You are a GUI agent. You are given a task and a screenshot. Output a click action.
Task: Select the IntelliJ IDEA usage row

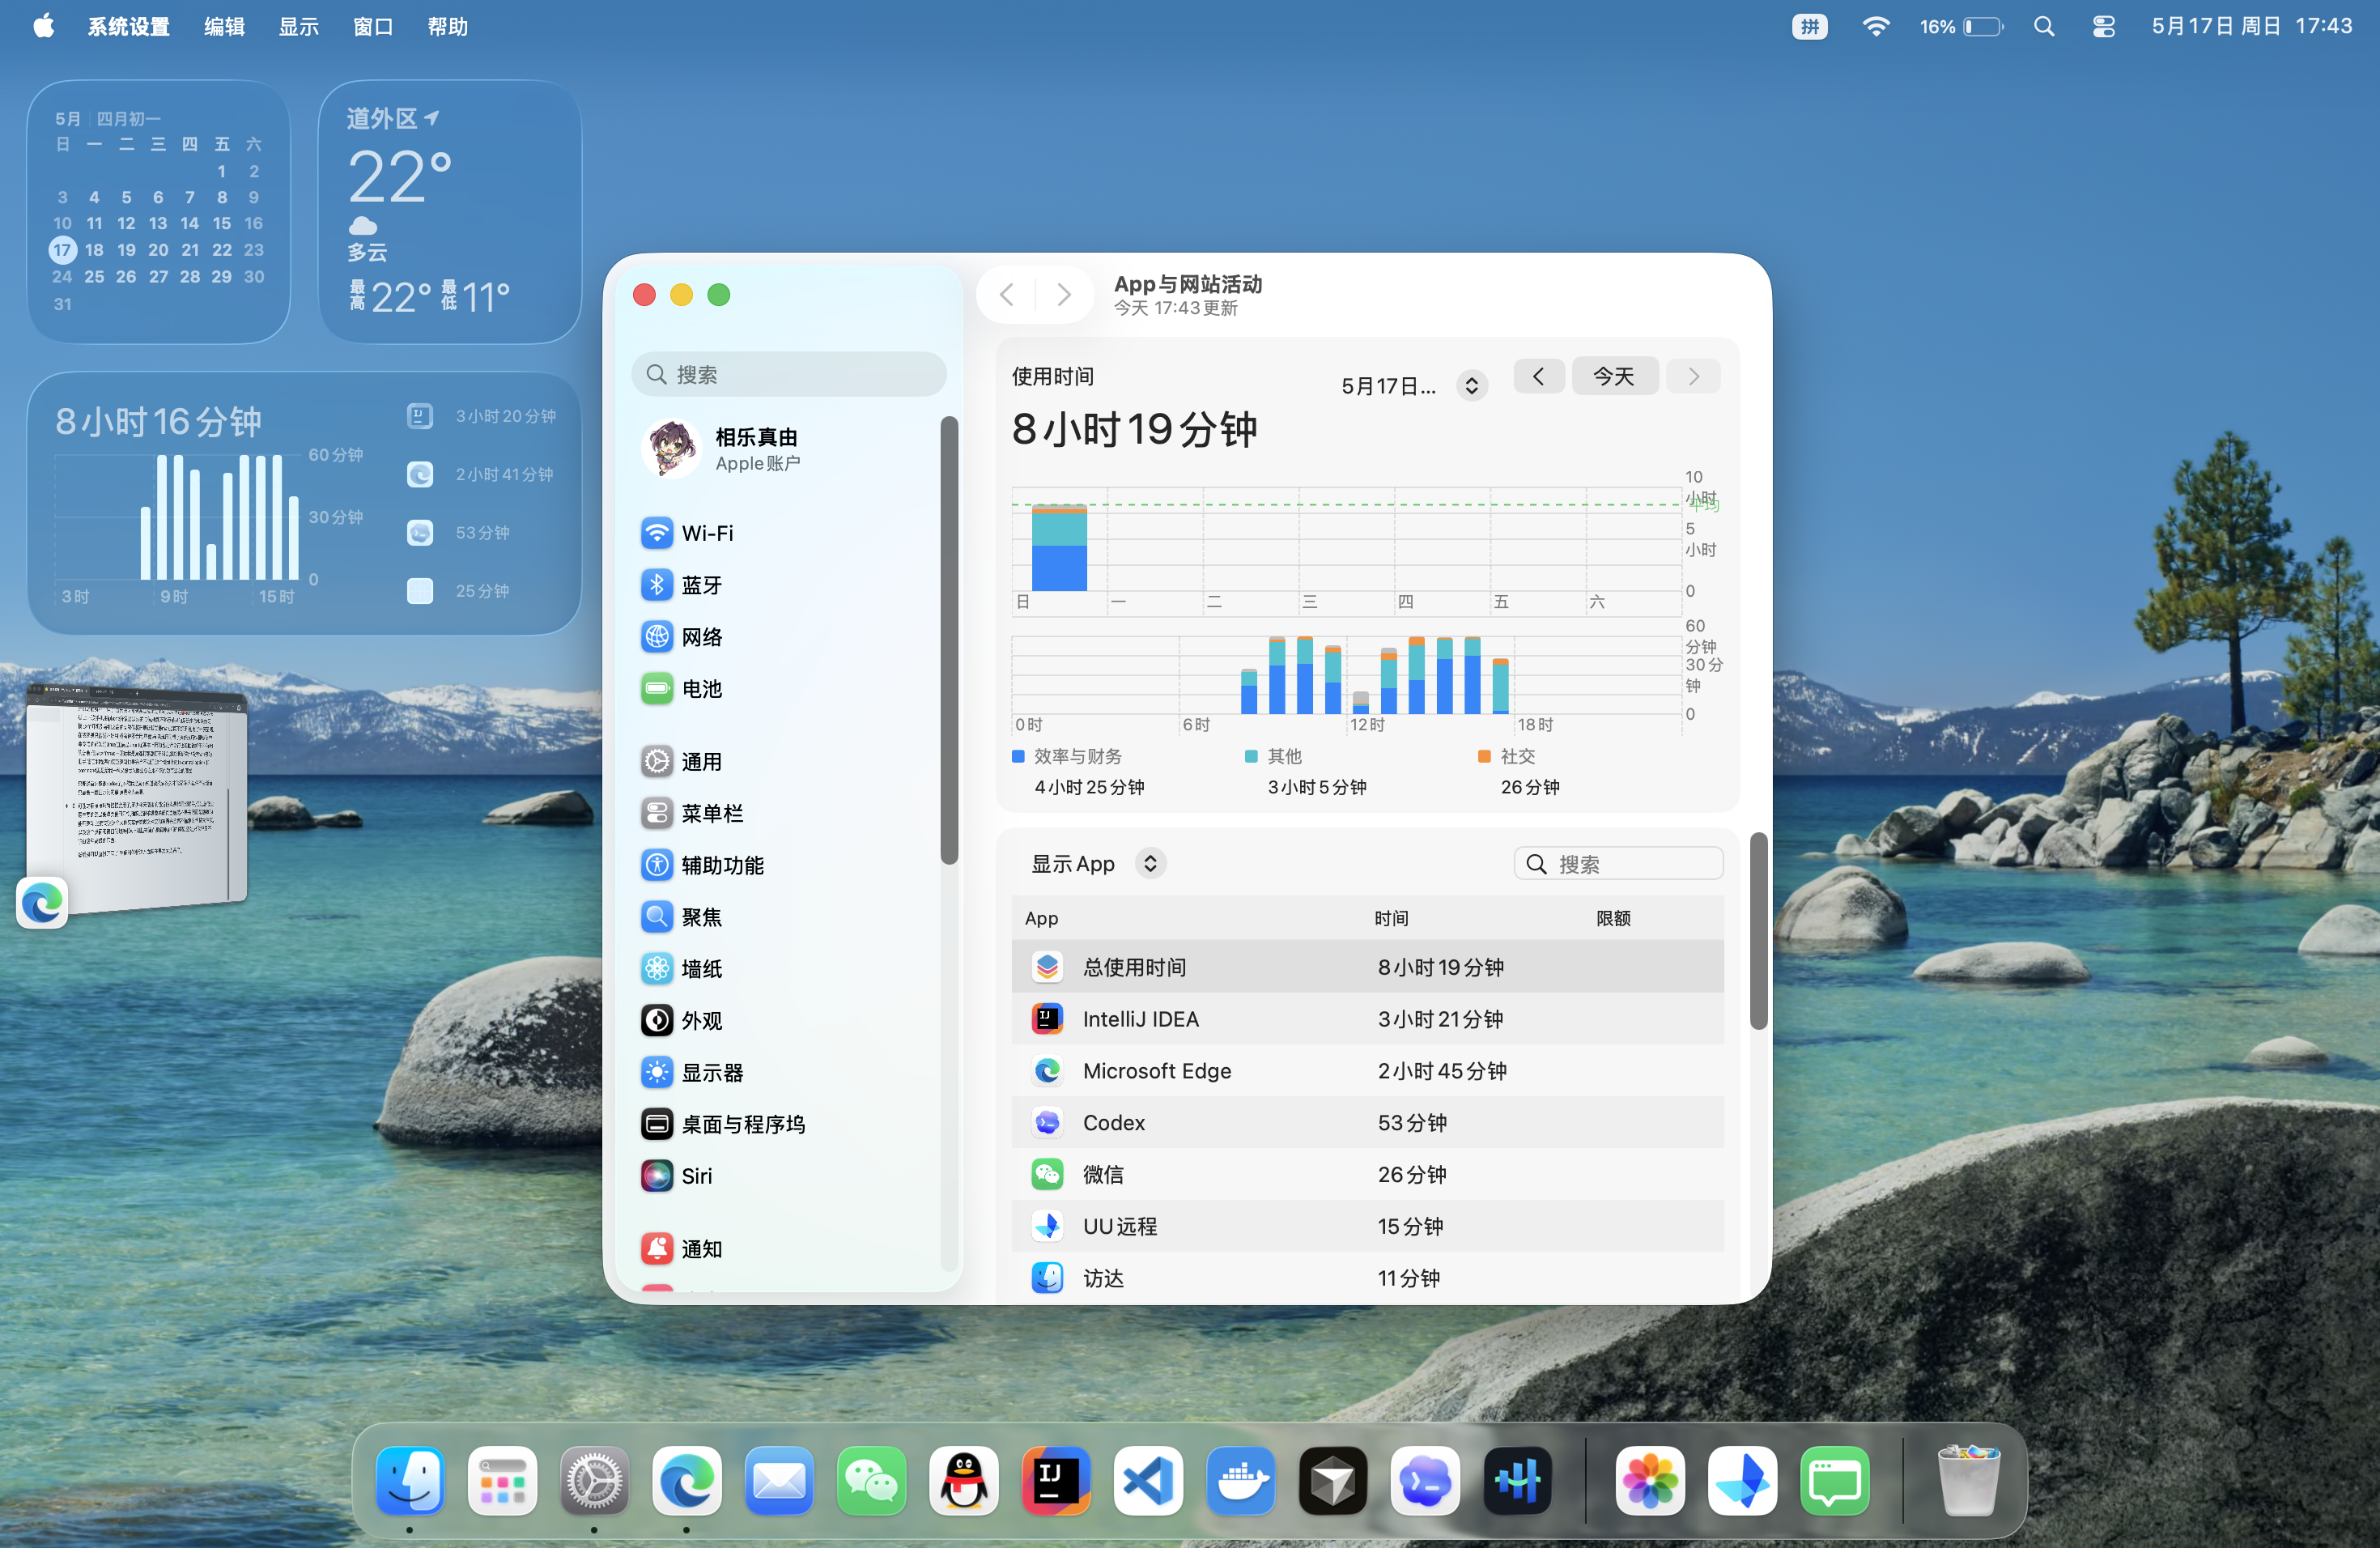1367,1019
